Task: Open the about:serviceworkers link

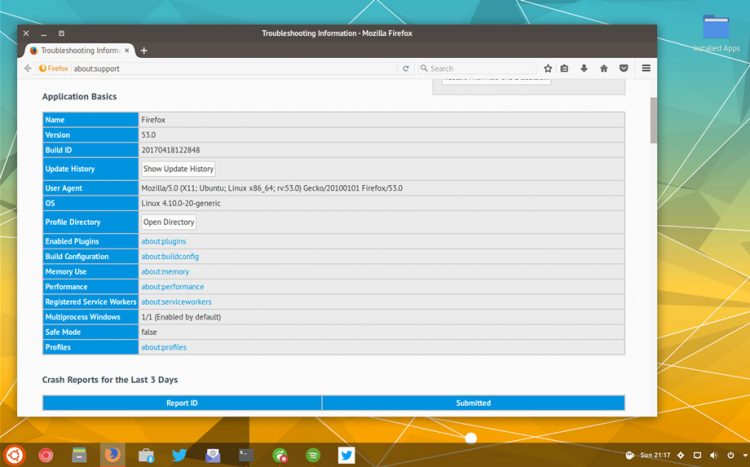Action: [176, 302]
